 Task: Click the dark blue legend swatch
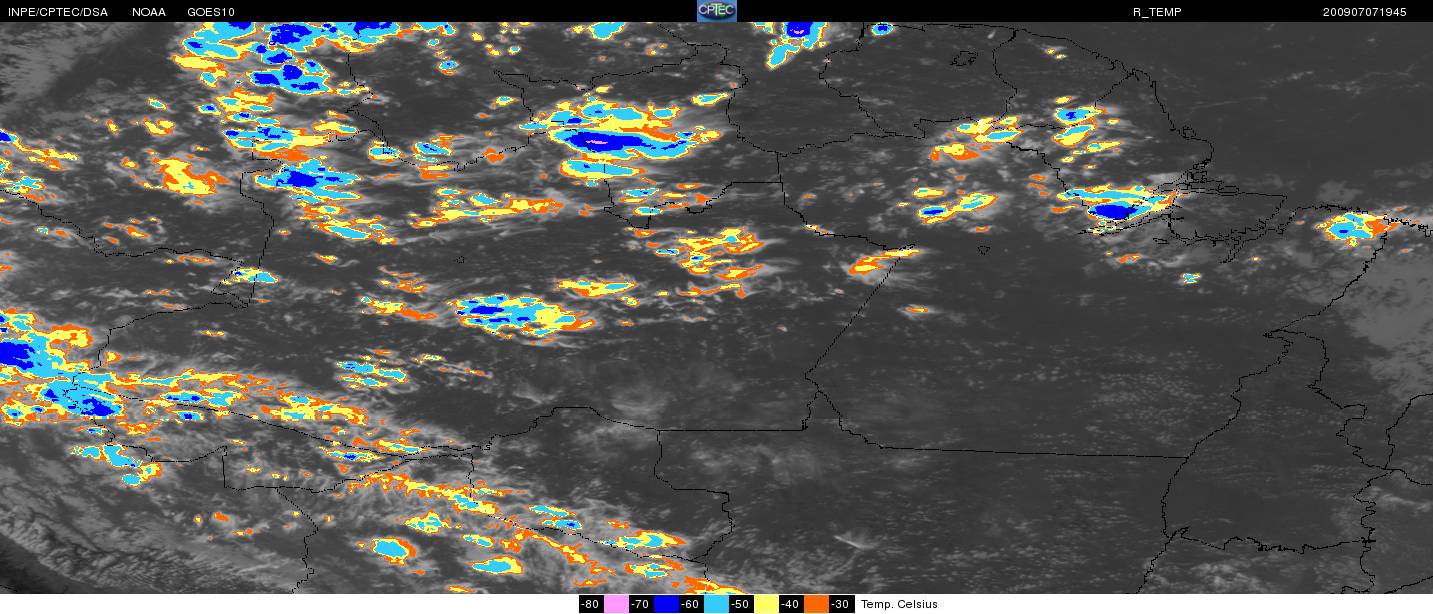tap(666, 604)
